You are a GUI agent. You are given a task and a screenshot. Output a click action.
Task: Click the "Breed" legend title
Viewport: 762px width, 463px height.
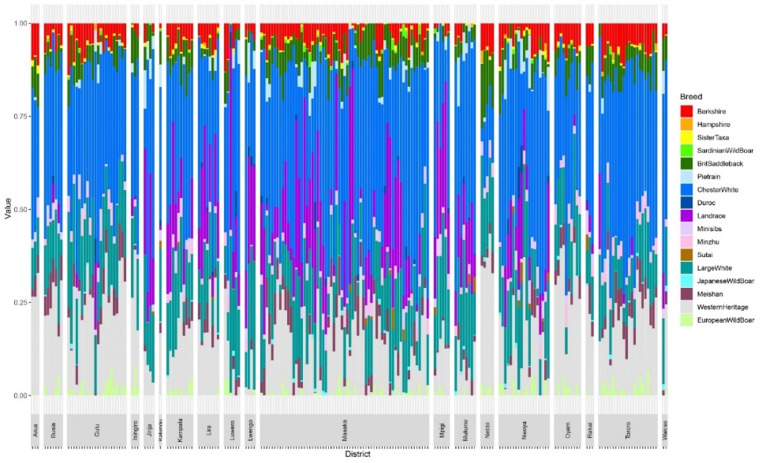(x=691, y=97)
